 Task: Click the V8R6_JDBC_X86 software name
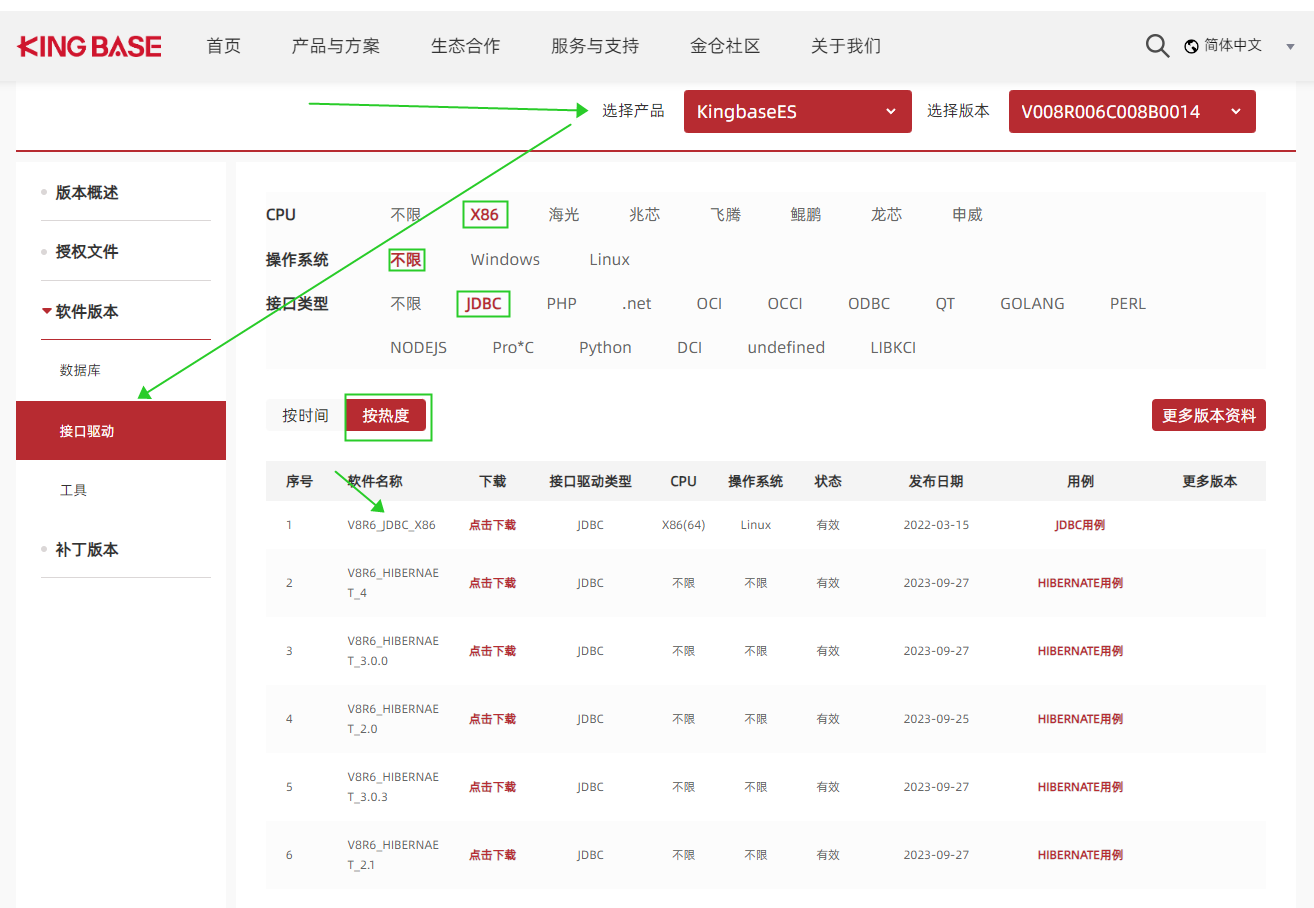click(x=392, y=525)
